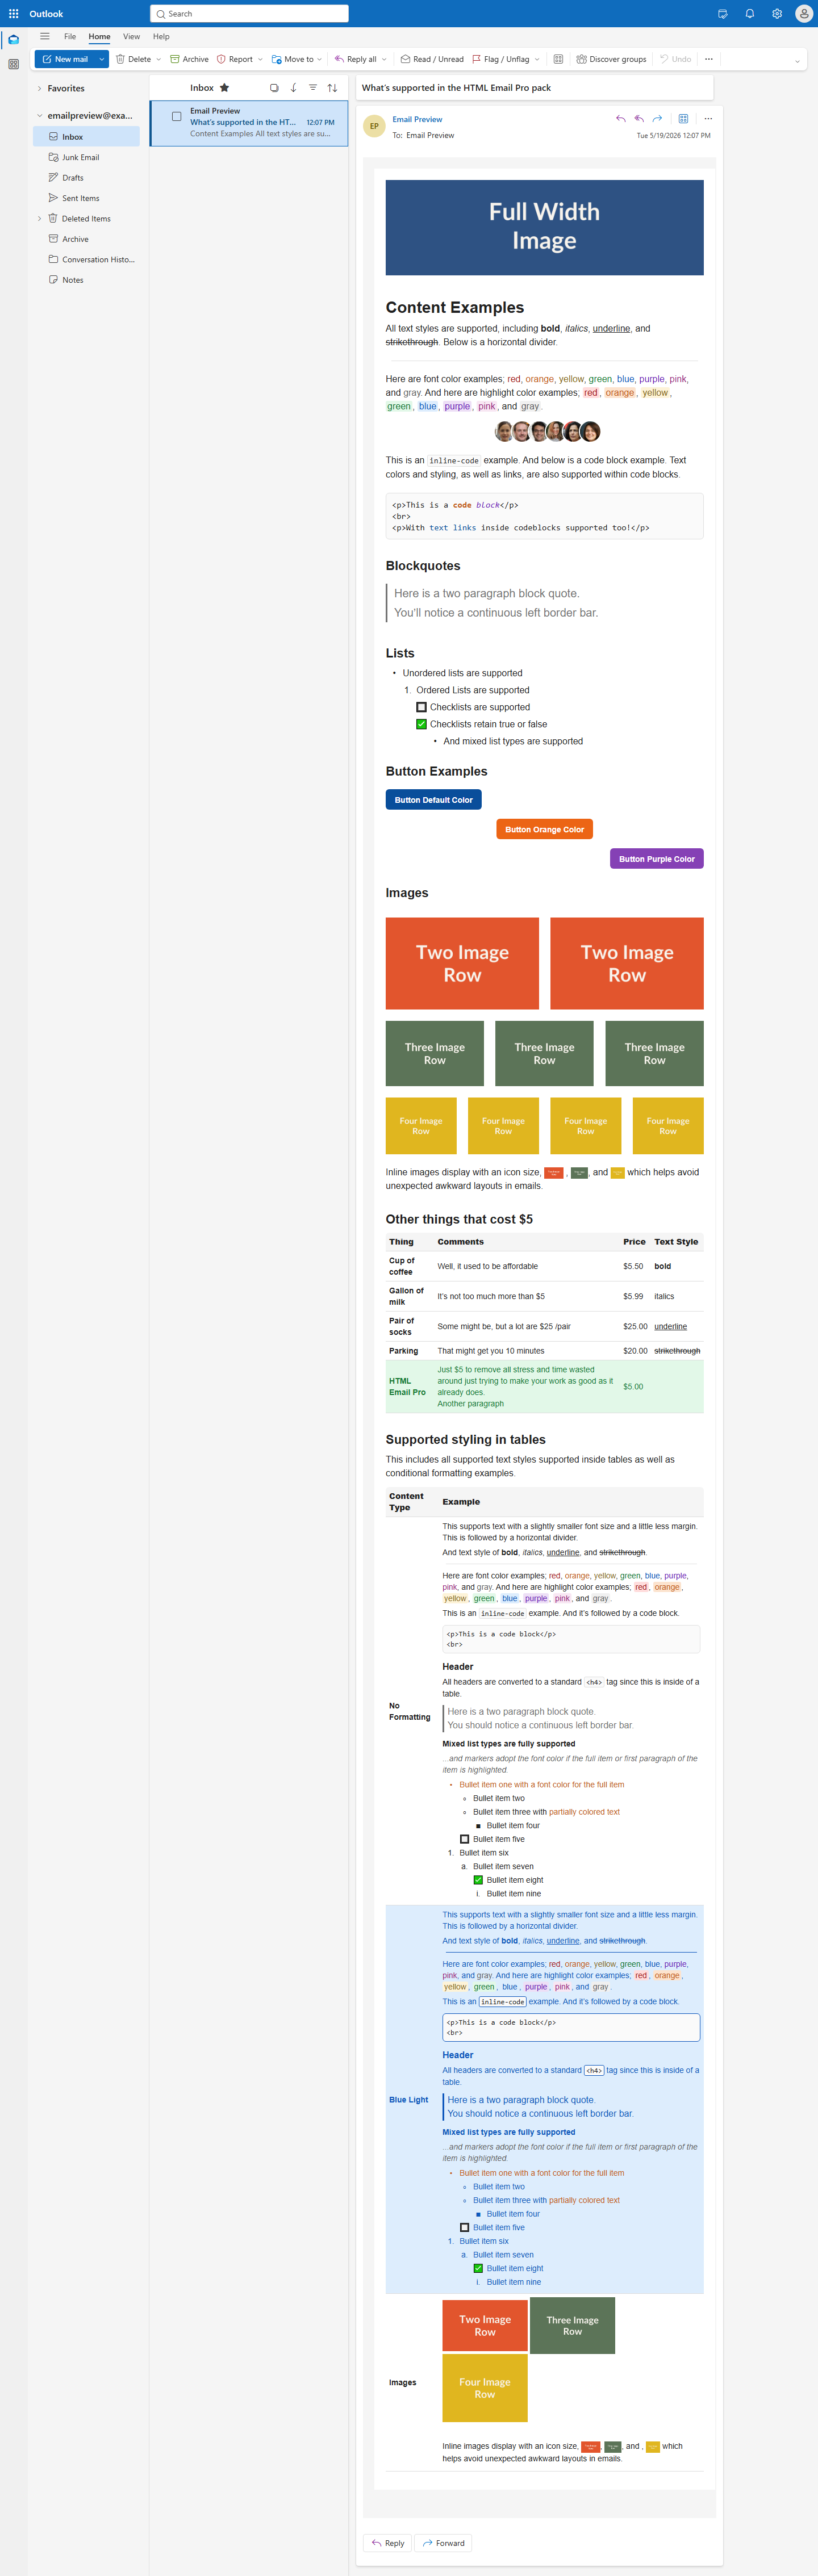The width and height of the screenshot is (818, 2576).
Task: Open the apps grid icon in the ribbon
Action: coord(558,59)
